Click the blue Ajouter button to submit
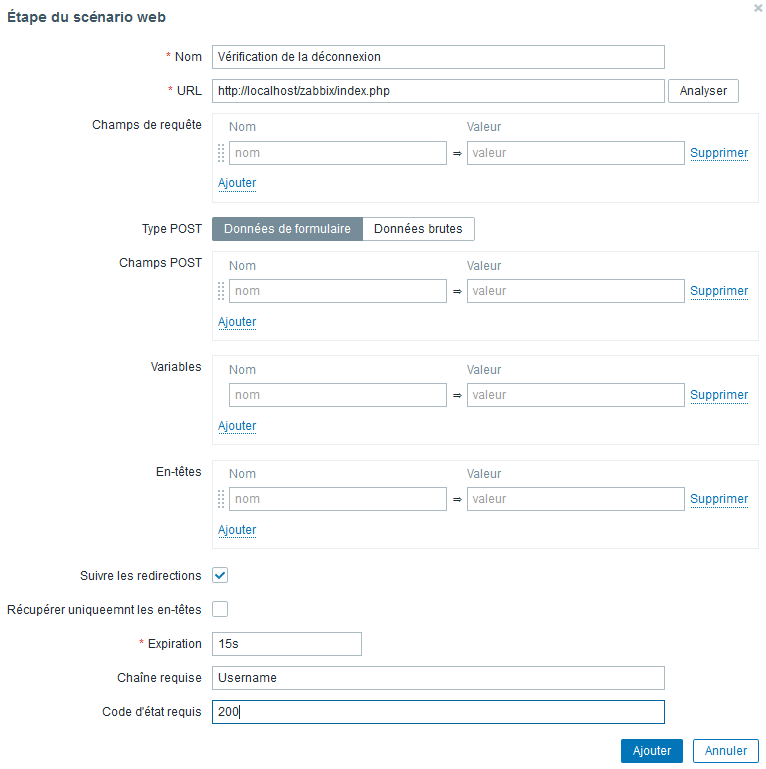The height and width of the screenshot is (769, 766). pyautogui.click(x=652, y=751)
